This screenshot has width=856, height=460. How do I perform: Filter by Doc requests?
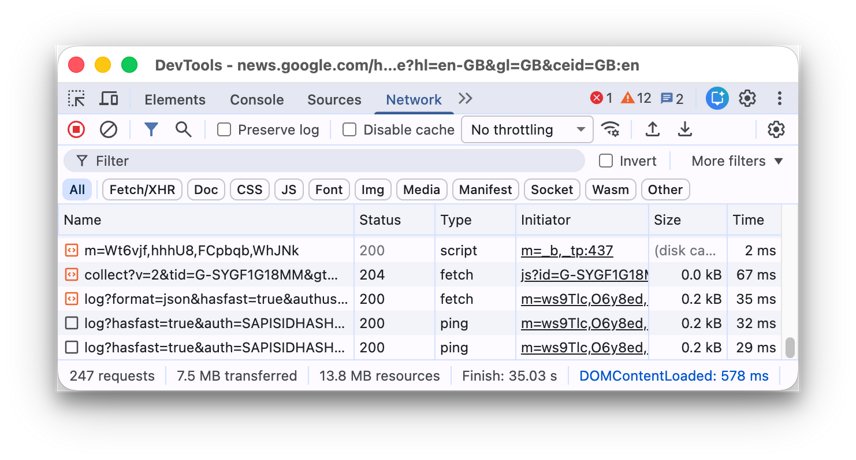point(206,189)
